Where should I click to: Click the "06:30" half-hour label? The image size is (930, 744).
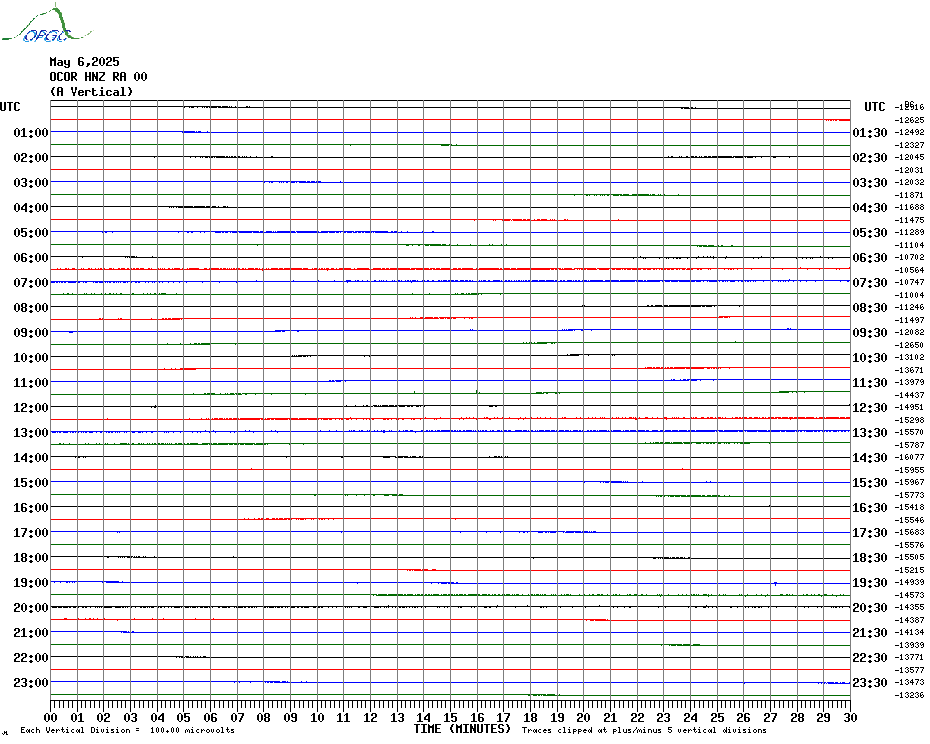[x=870, y=257]
